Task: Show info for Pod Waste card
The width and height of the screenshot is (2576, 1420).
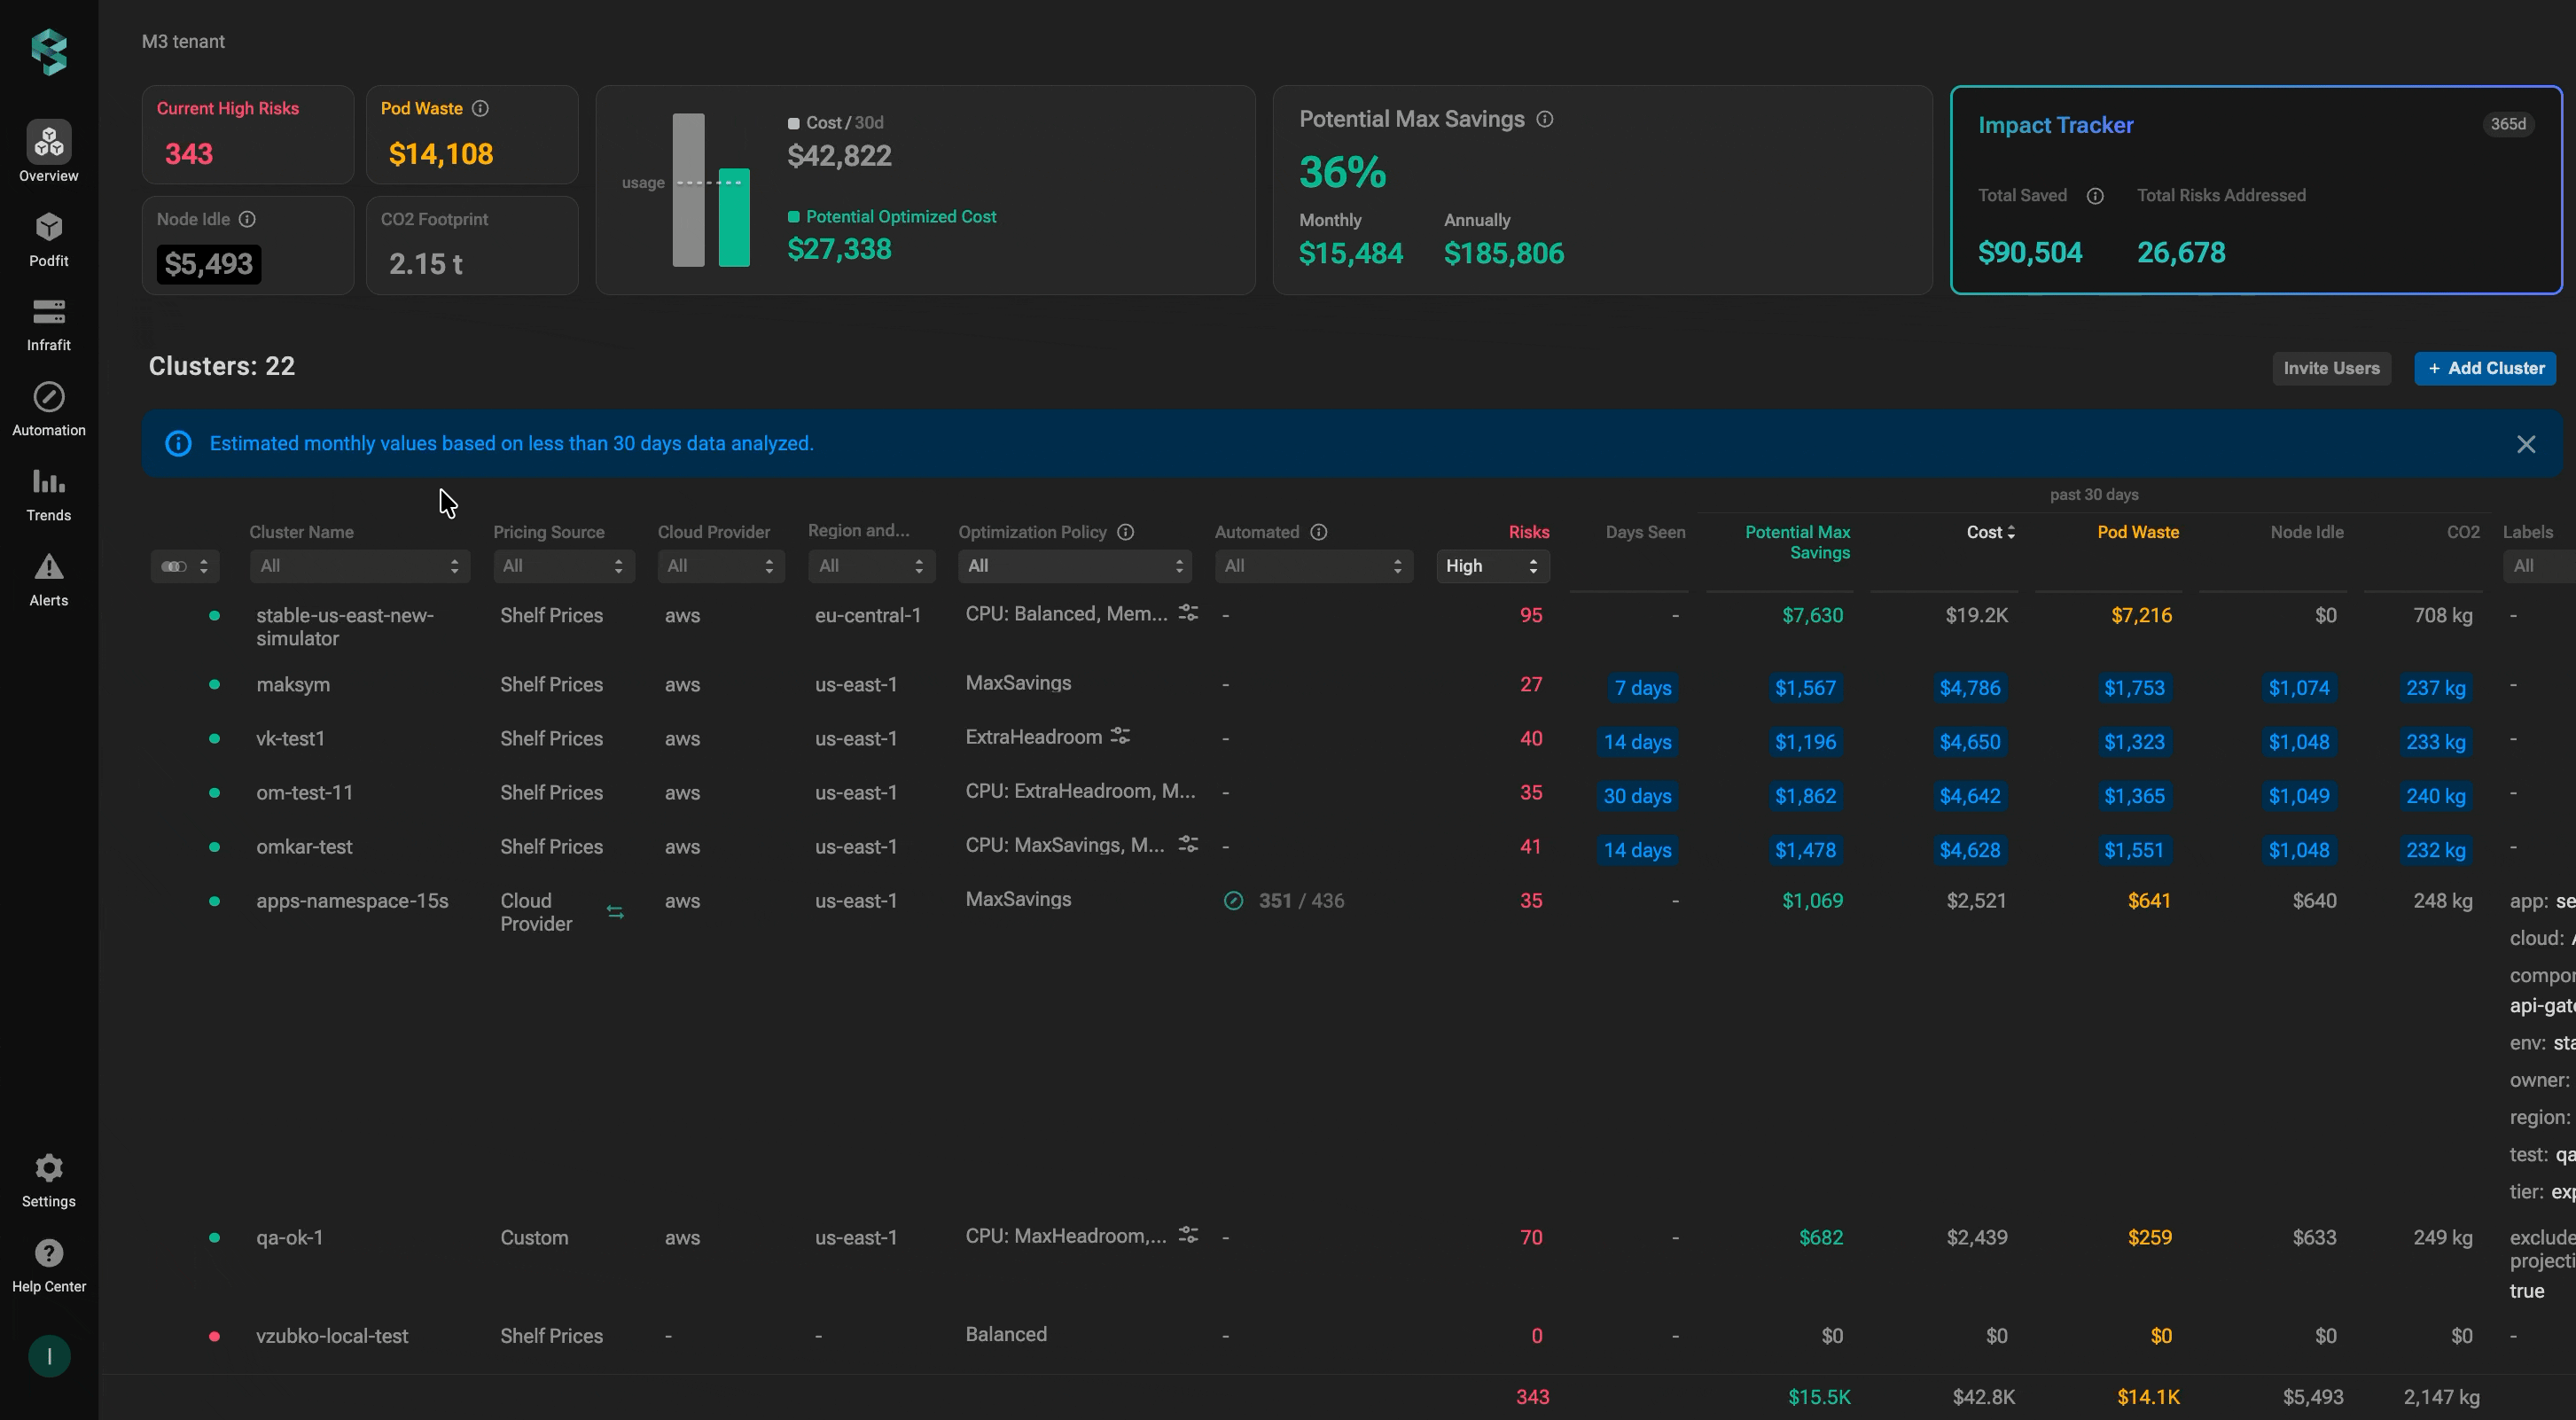Action: click(480, 108)
